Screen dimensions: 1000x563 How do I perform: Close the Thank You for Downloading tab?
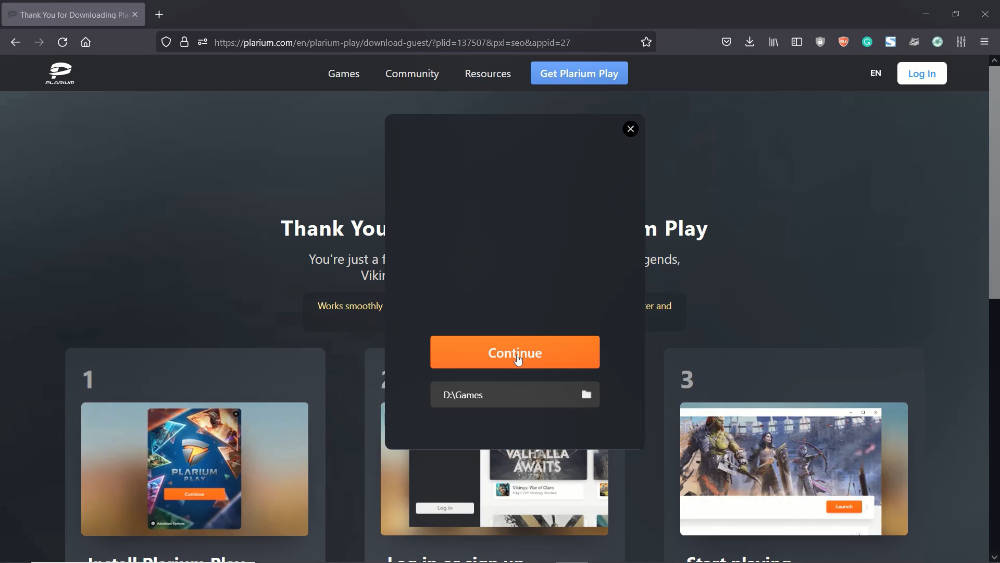[x=135, y=14]
